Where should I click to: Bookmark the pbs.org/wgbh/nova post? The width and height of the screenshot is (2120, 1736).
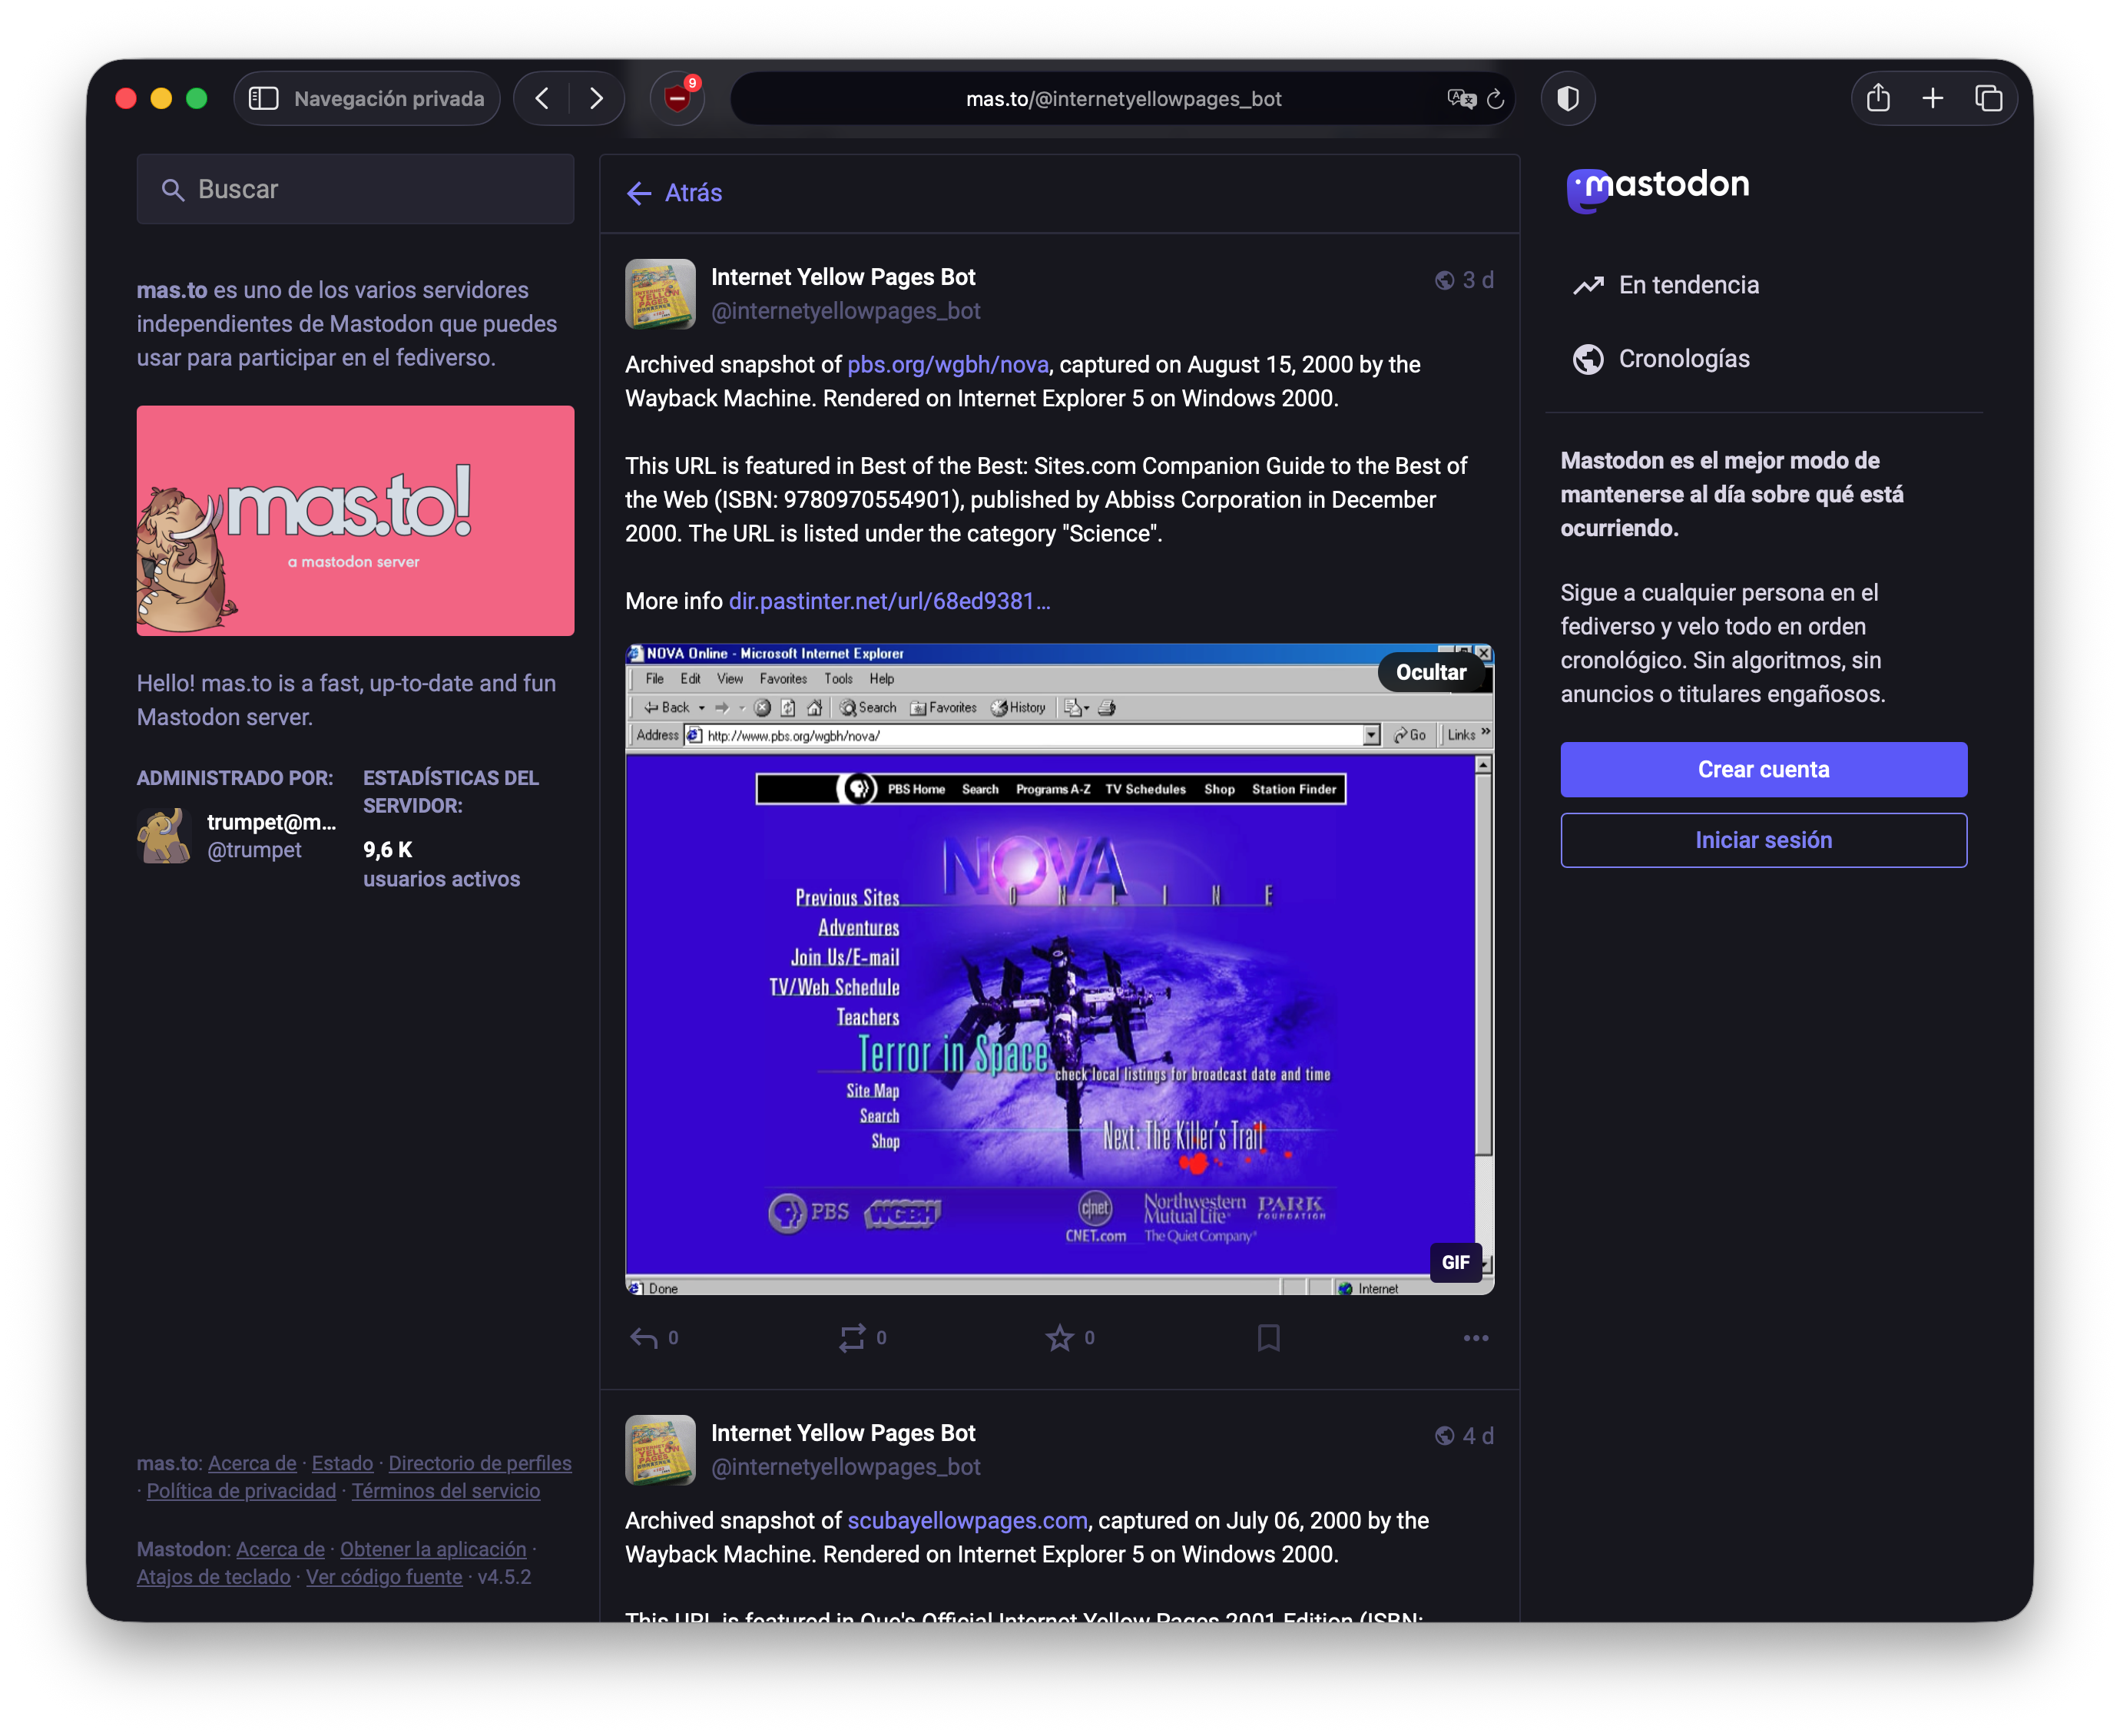[1268, 1338]
